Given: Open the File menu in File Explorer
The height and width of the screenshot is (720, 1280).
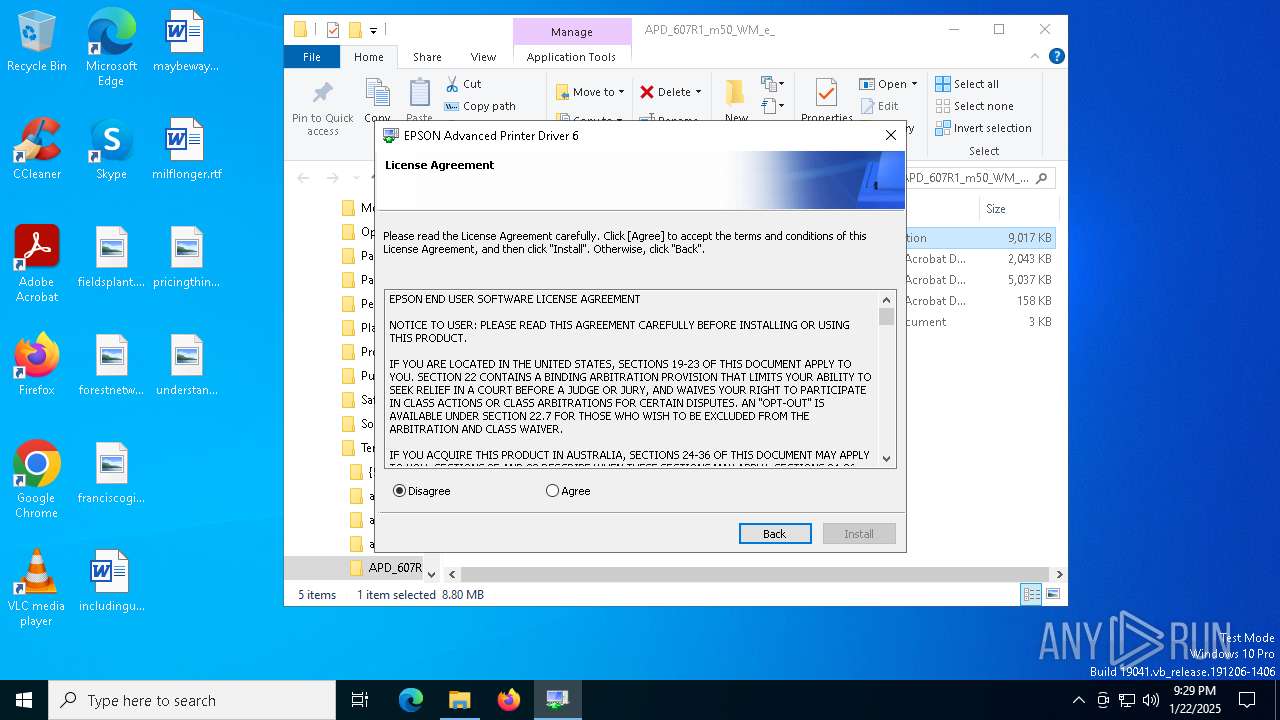Looking at the screenshot, I should tap(312, 57).
